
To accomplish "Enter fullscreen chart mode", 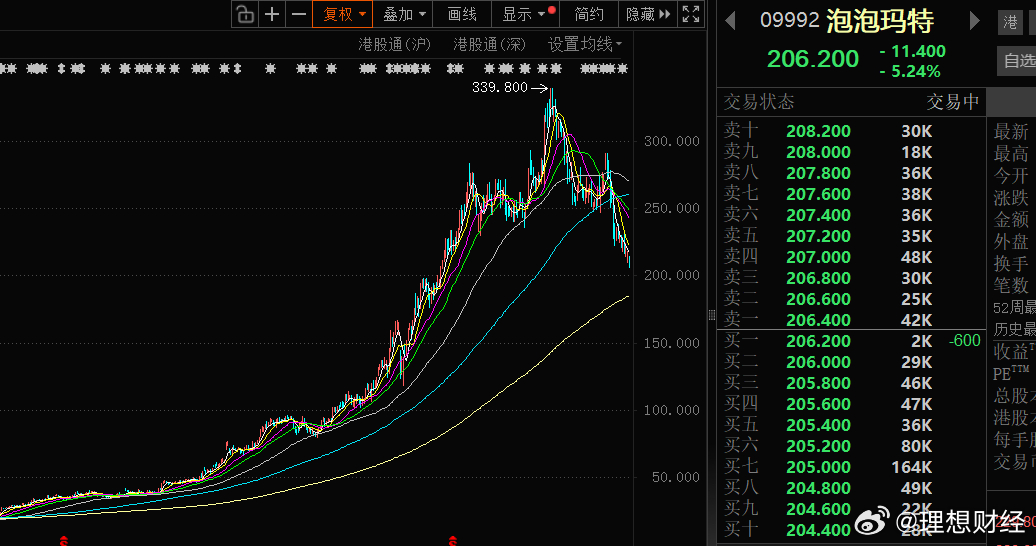I will click(690, 14).
